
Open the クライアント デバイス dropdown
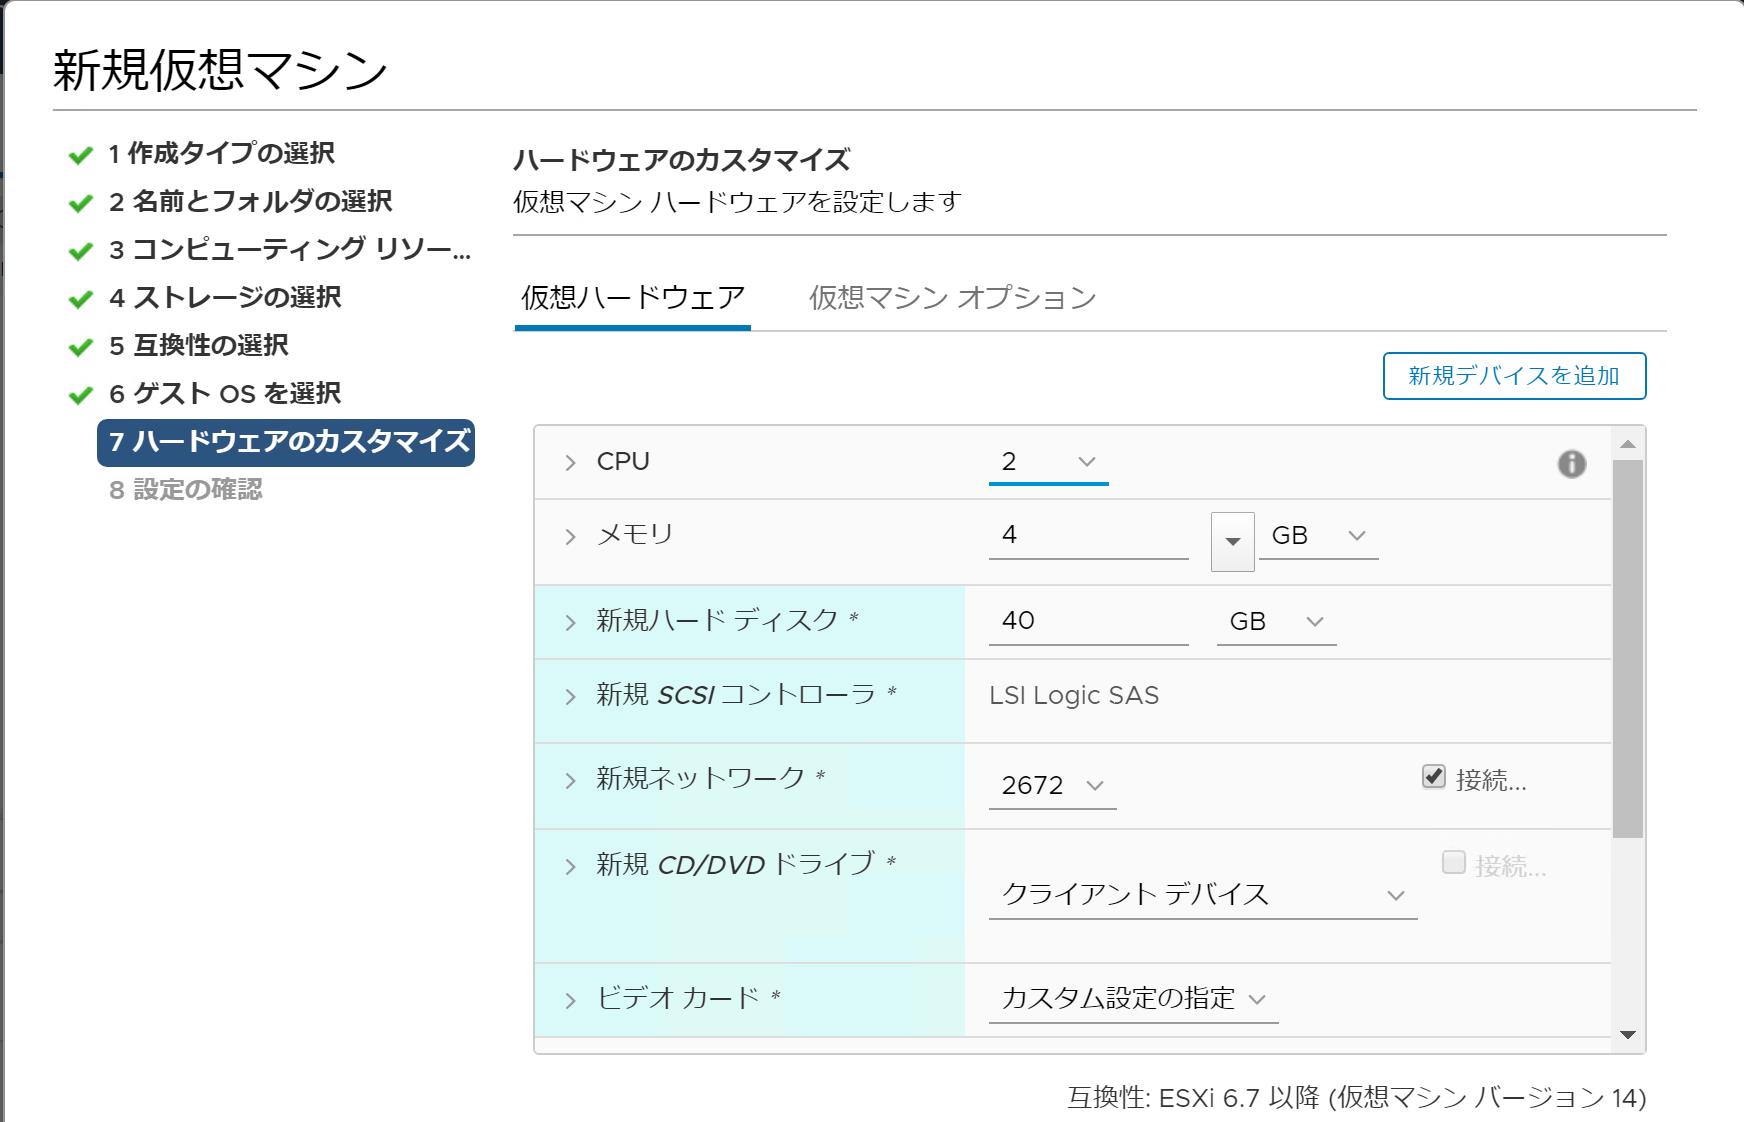(x=1202, y=895)
